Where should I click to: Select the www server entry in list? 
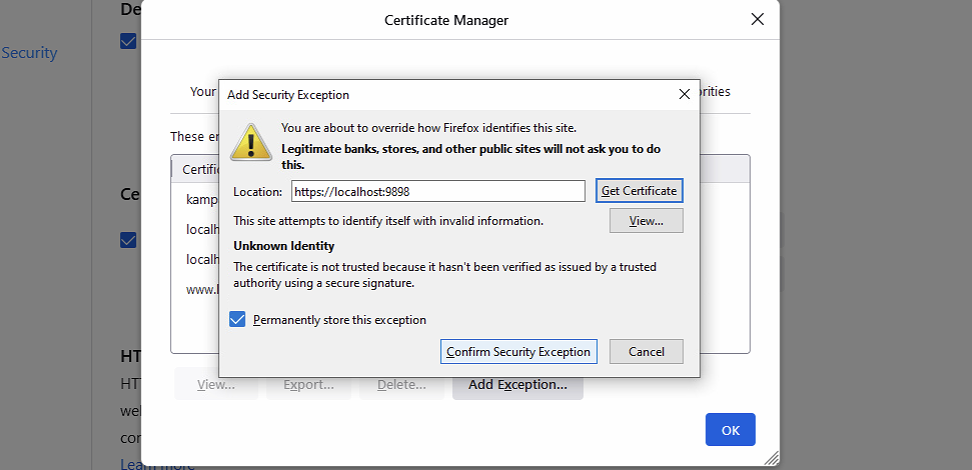202,290
